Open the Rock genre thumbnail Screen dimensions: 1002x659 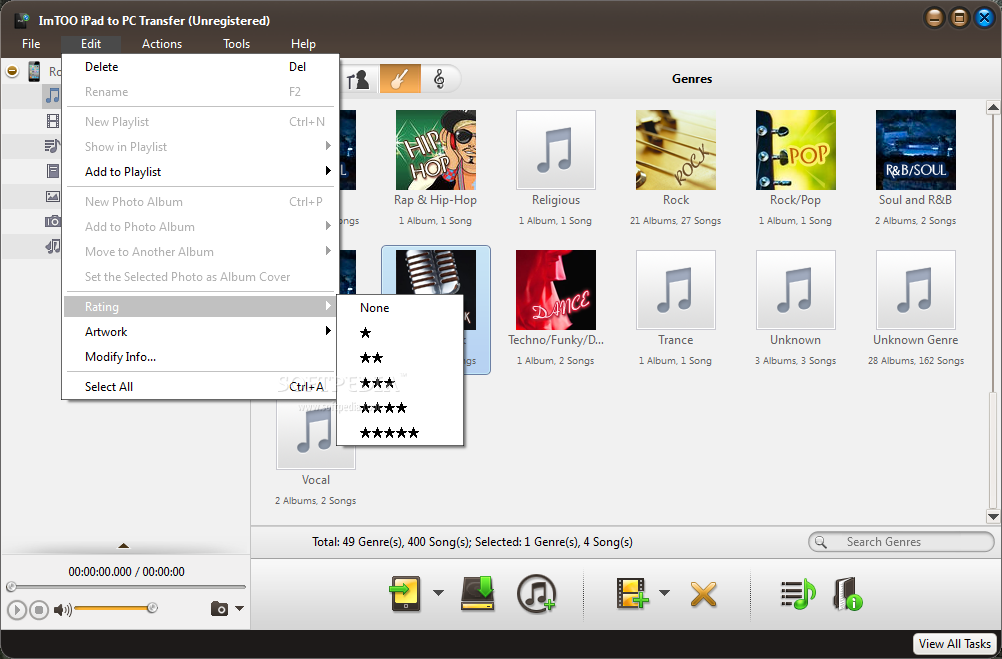[675, 150]
